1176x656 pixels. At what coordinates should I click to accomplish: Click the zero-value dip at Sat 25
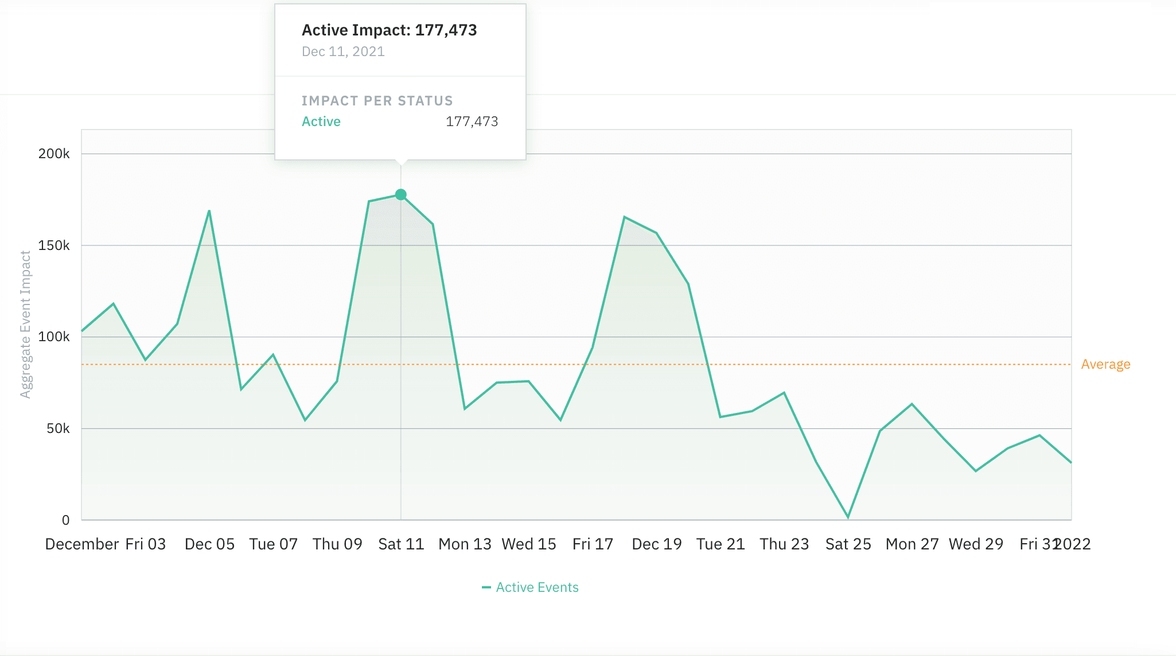click(848, 518)
